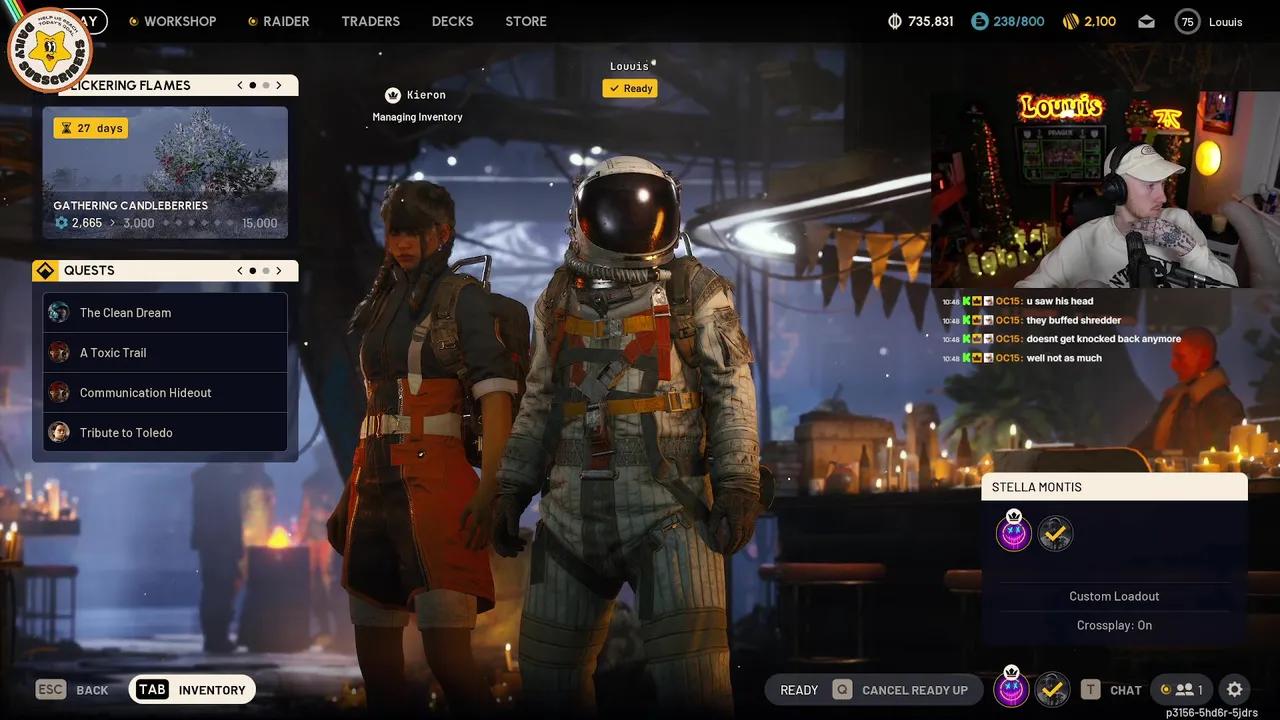Screen dimensions: 1280x720
Task: Click the yellow checkmark charm icon in bottom bar
Action: 1052,689
